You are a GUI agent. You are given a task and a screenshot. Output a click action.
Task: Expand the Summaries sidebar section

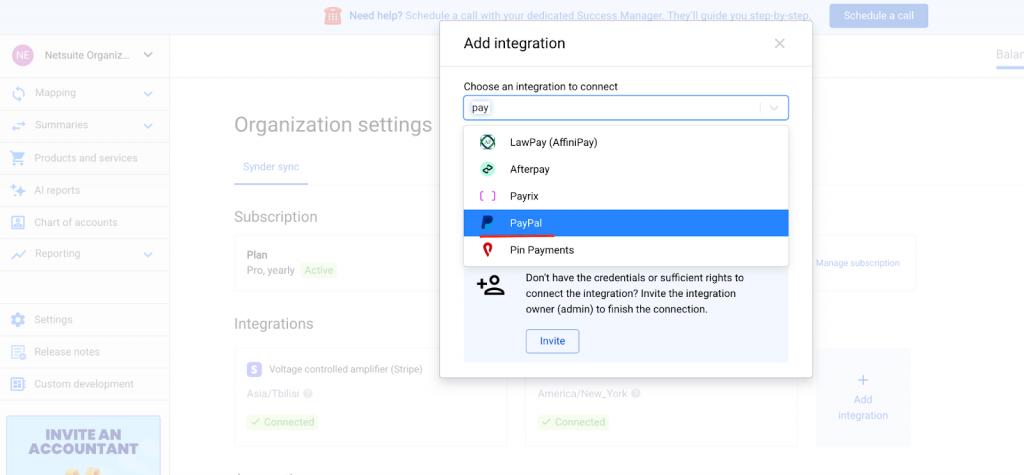147,125
